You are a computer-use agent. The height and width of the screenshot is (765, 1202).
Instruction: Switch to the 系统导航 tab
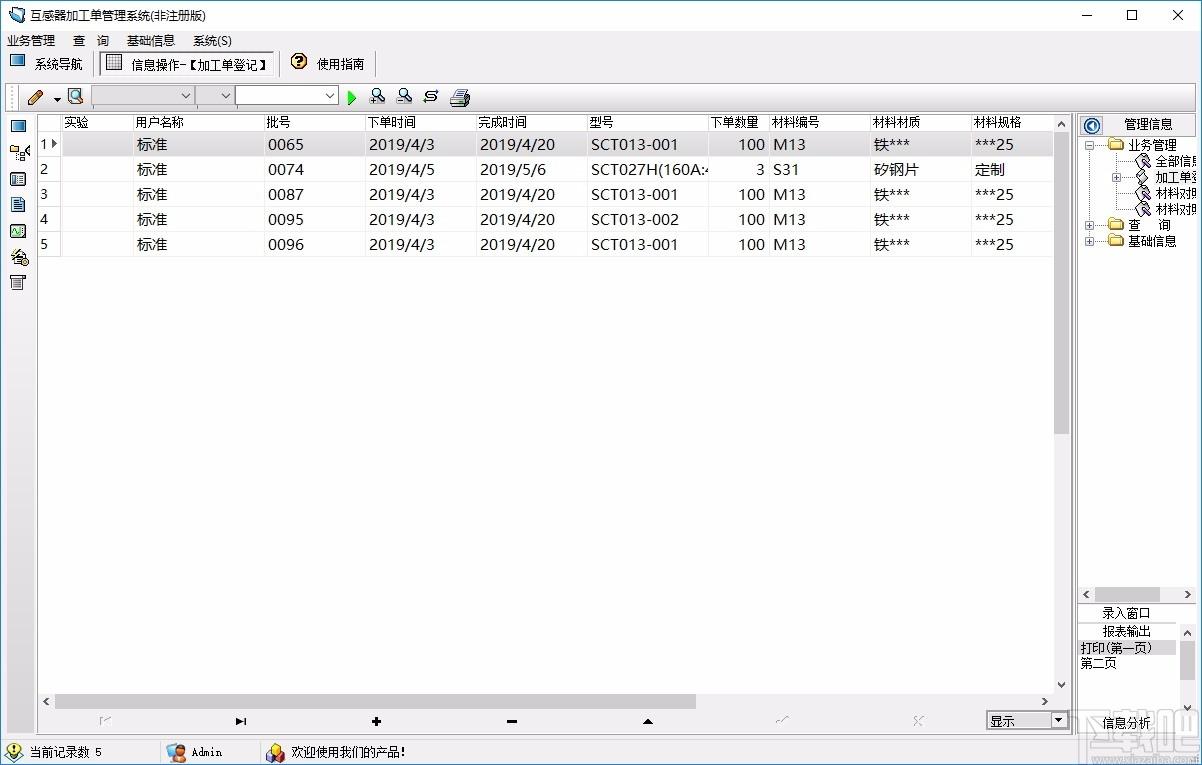click(47, 63)
